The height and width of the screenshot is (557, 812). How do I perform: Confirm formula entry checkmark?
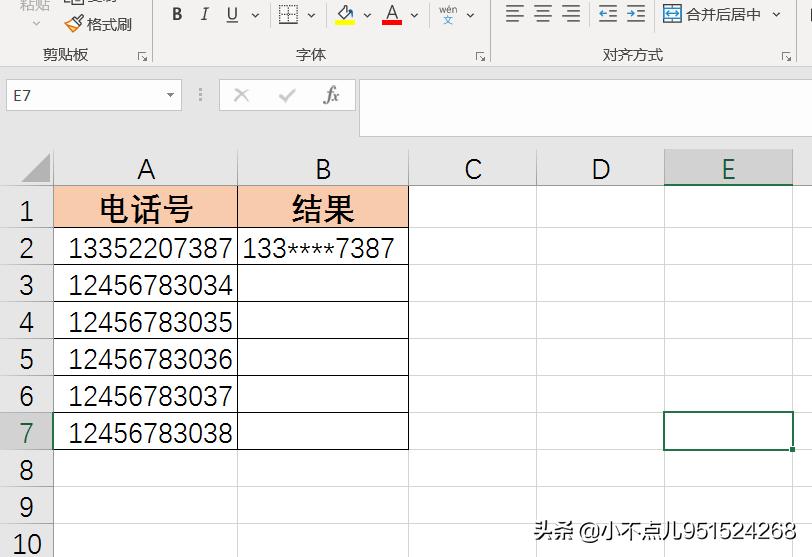pyautogui.click(x=286, y=95)
